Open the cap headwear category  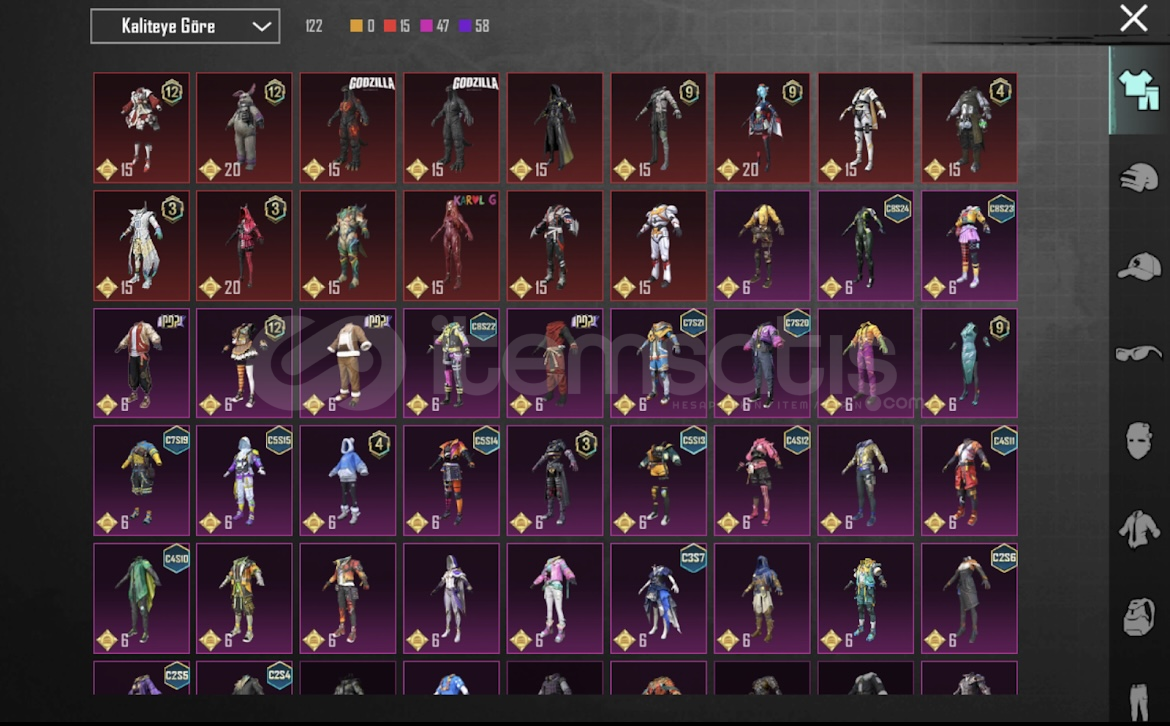coord(1139,266)
